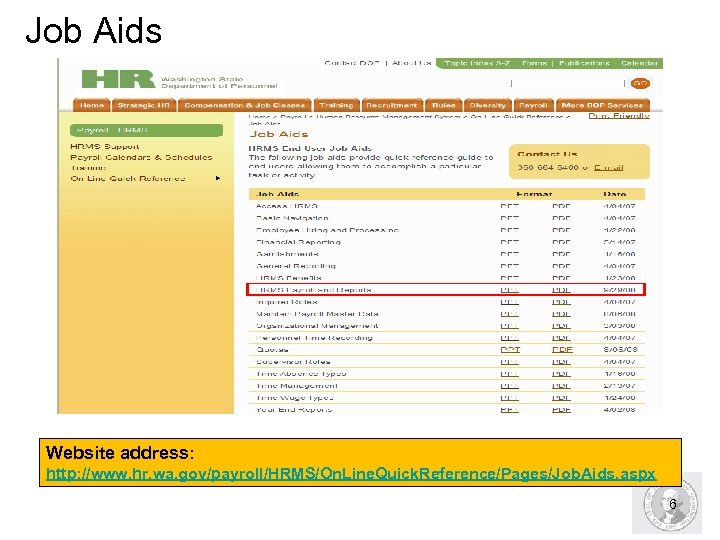
Task: Open PPT for Time Absence Types
Action: (x=509, y=374)
